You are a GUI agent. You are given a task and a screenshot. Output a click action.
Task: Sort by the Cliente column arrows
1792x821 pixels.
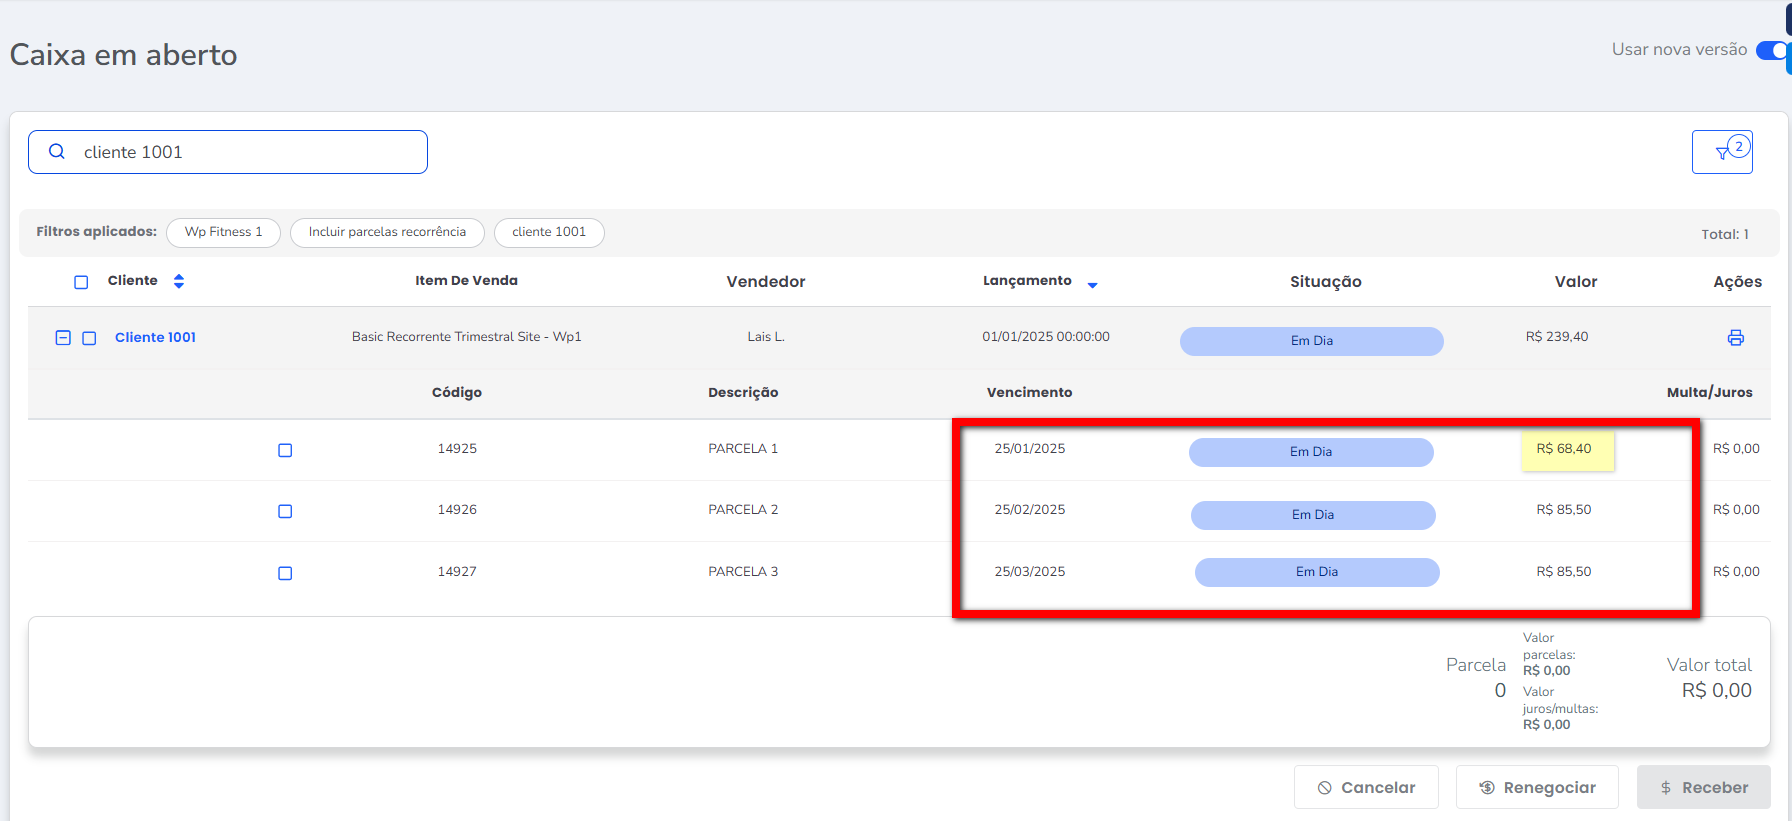point(179,281)
